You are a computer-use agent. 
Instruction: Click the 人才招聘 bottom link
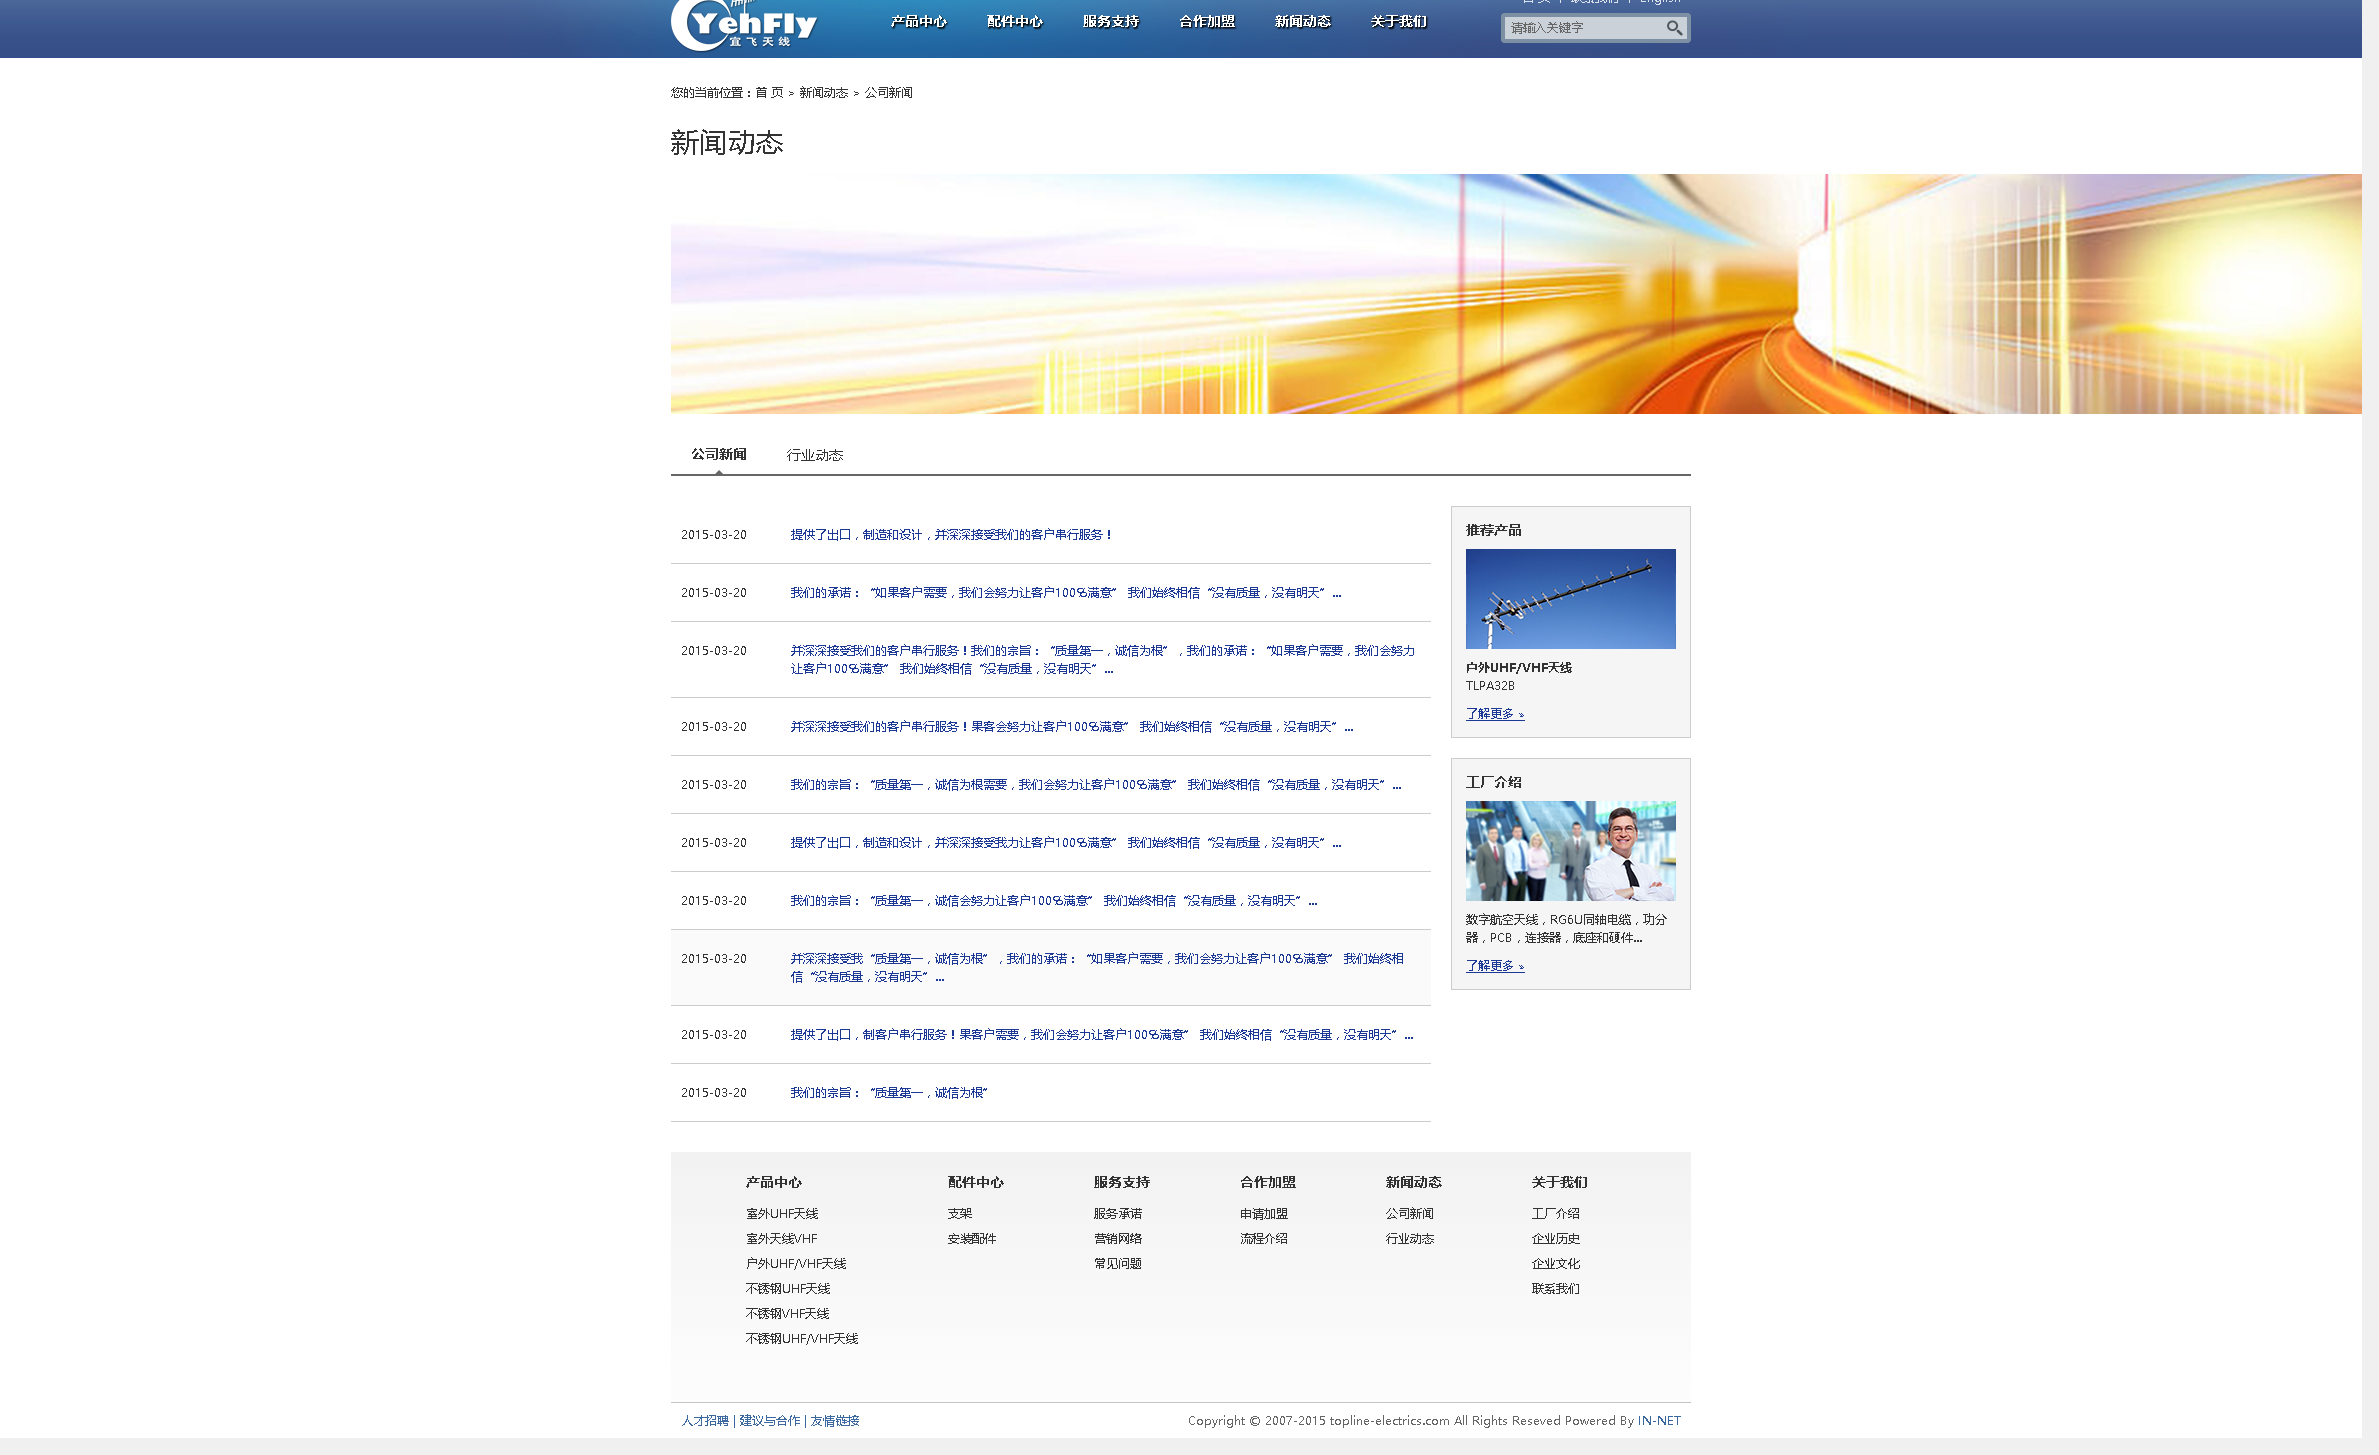(705, 1421)
